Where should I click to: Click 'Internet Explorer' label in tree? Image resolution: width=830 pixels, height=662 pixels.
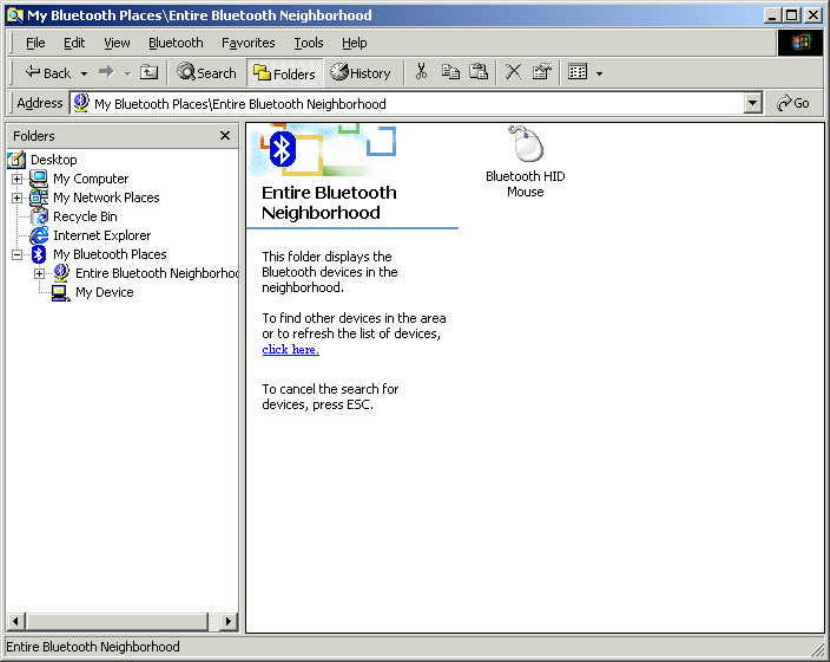[x=102, y=235]
